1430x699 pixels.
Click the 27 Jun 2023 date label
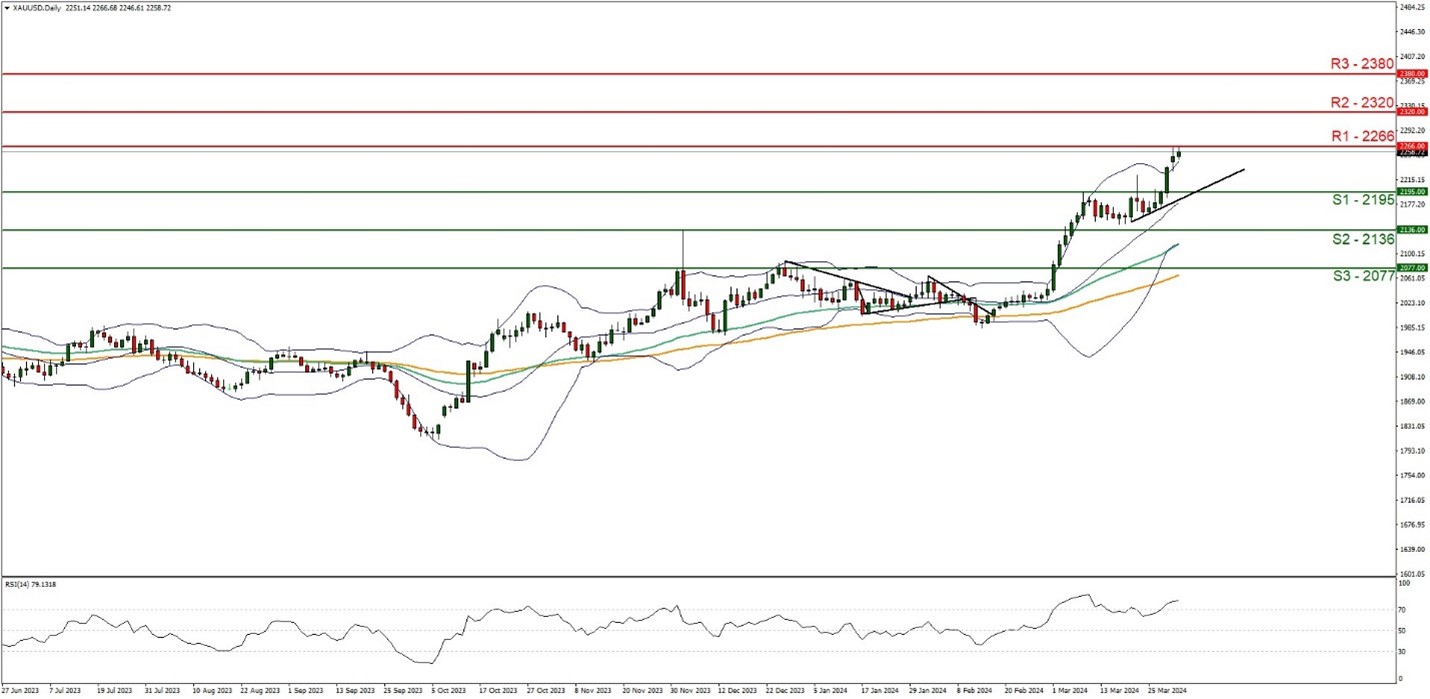click(19, 691)
